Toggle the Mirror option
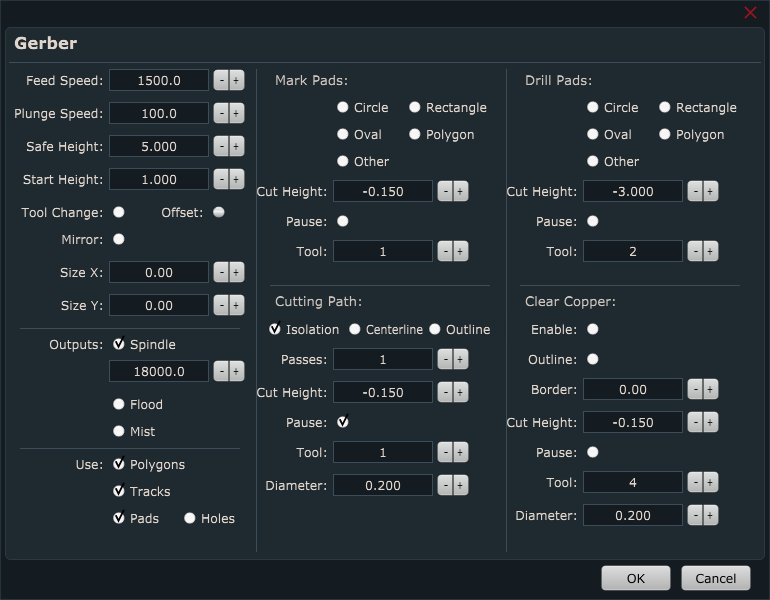The height and width of the screenshot is (600, 770). (x=119, y=239)
